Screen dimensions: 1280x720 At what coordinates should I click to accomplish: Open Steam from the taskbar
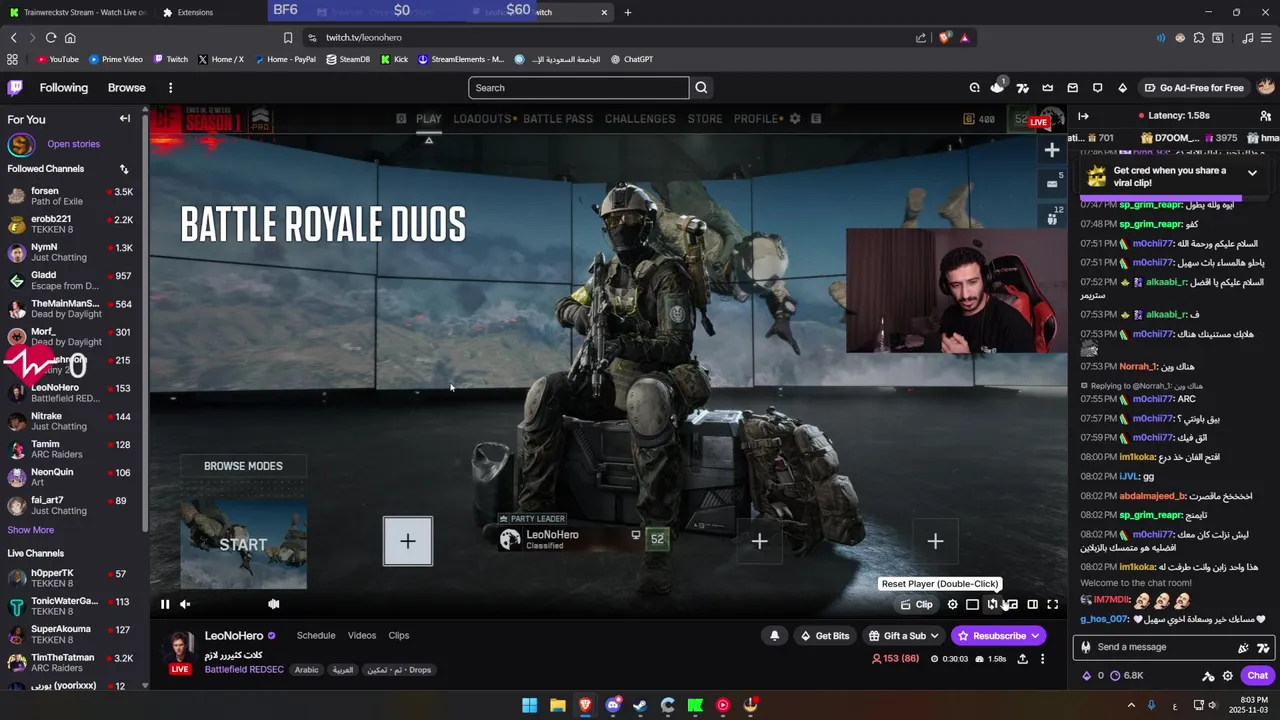tap(640, 705)
